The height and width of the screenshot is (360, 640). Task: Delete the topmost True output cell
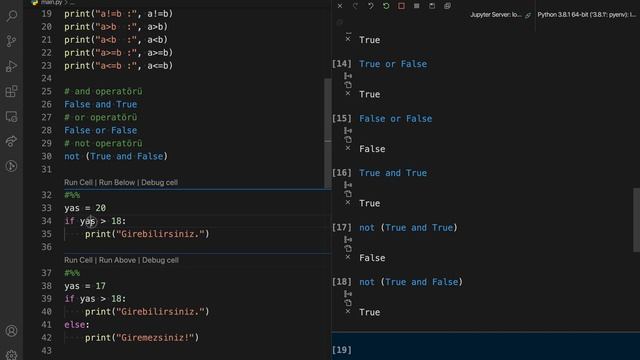[x=348, y=39]
